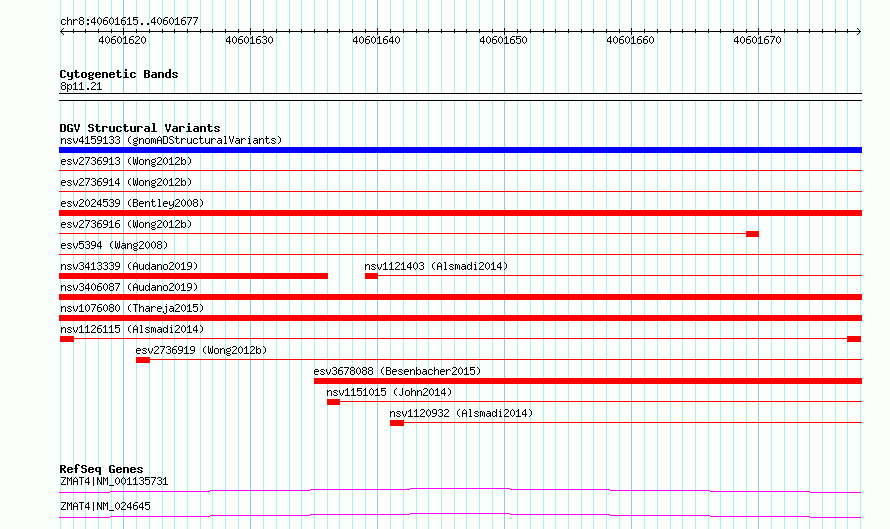This screenshot has width=890, height=529.
Task: Click variant label nsv1126115 (Alsmadi2014)
Action: [132, 329]
